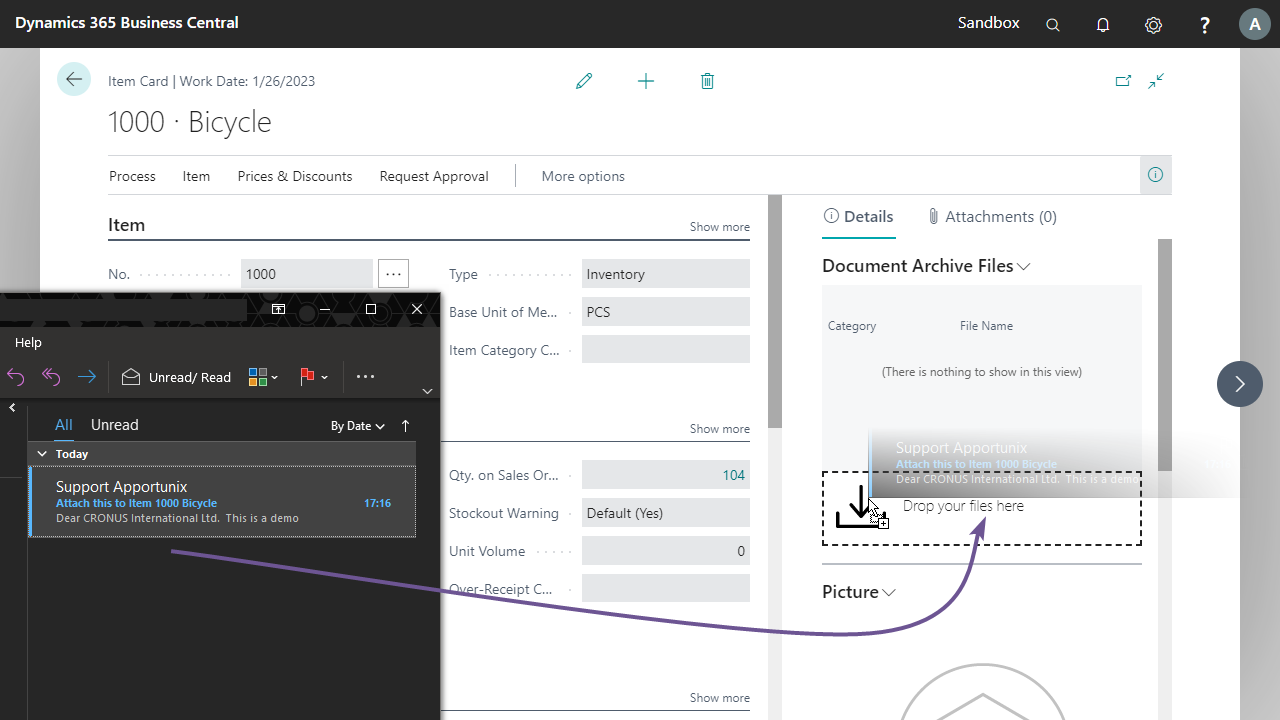Click the collapse page arrows icon
Screen dimensions: 1280x720
(1156, 81)
